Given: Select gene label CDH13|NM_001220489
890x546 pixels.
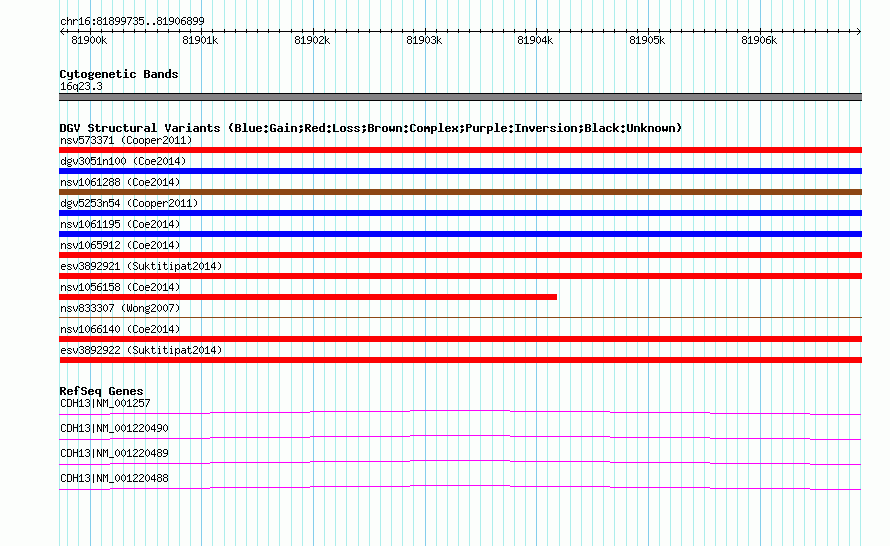Looking at the screenshot, I should (114, 453).
